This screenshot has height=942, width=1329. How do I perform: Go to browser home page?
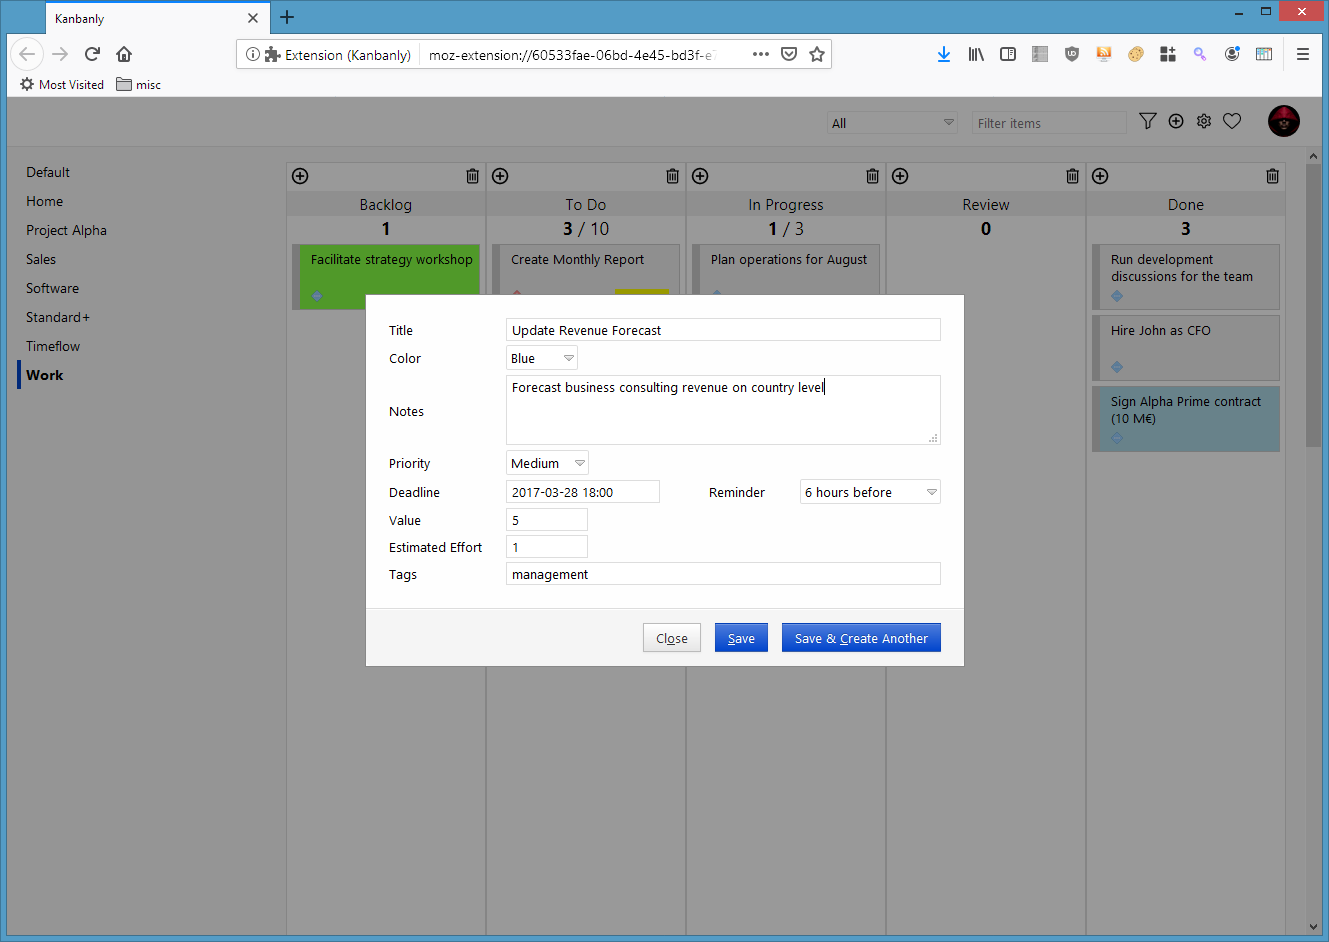click(x=124, y=54)
